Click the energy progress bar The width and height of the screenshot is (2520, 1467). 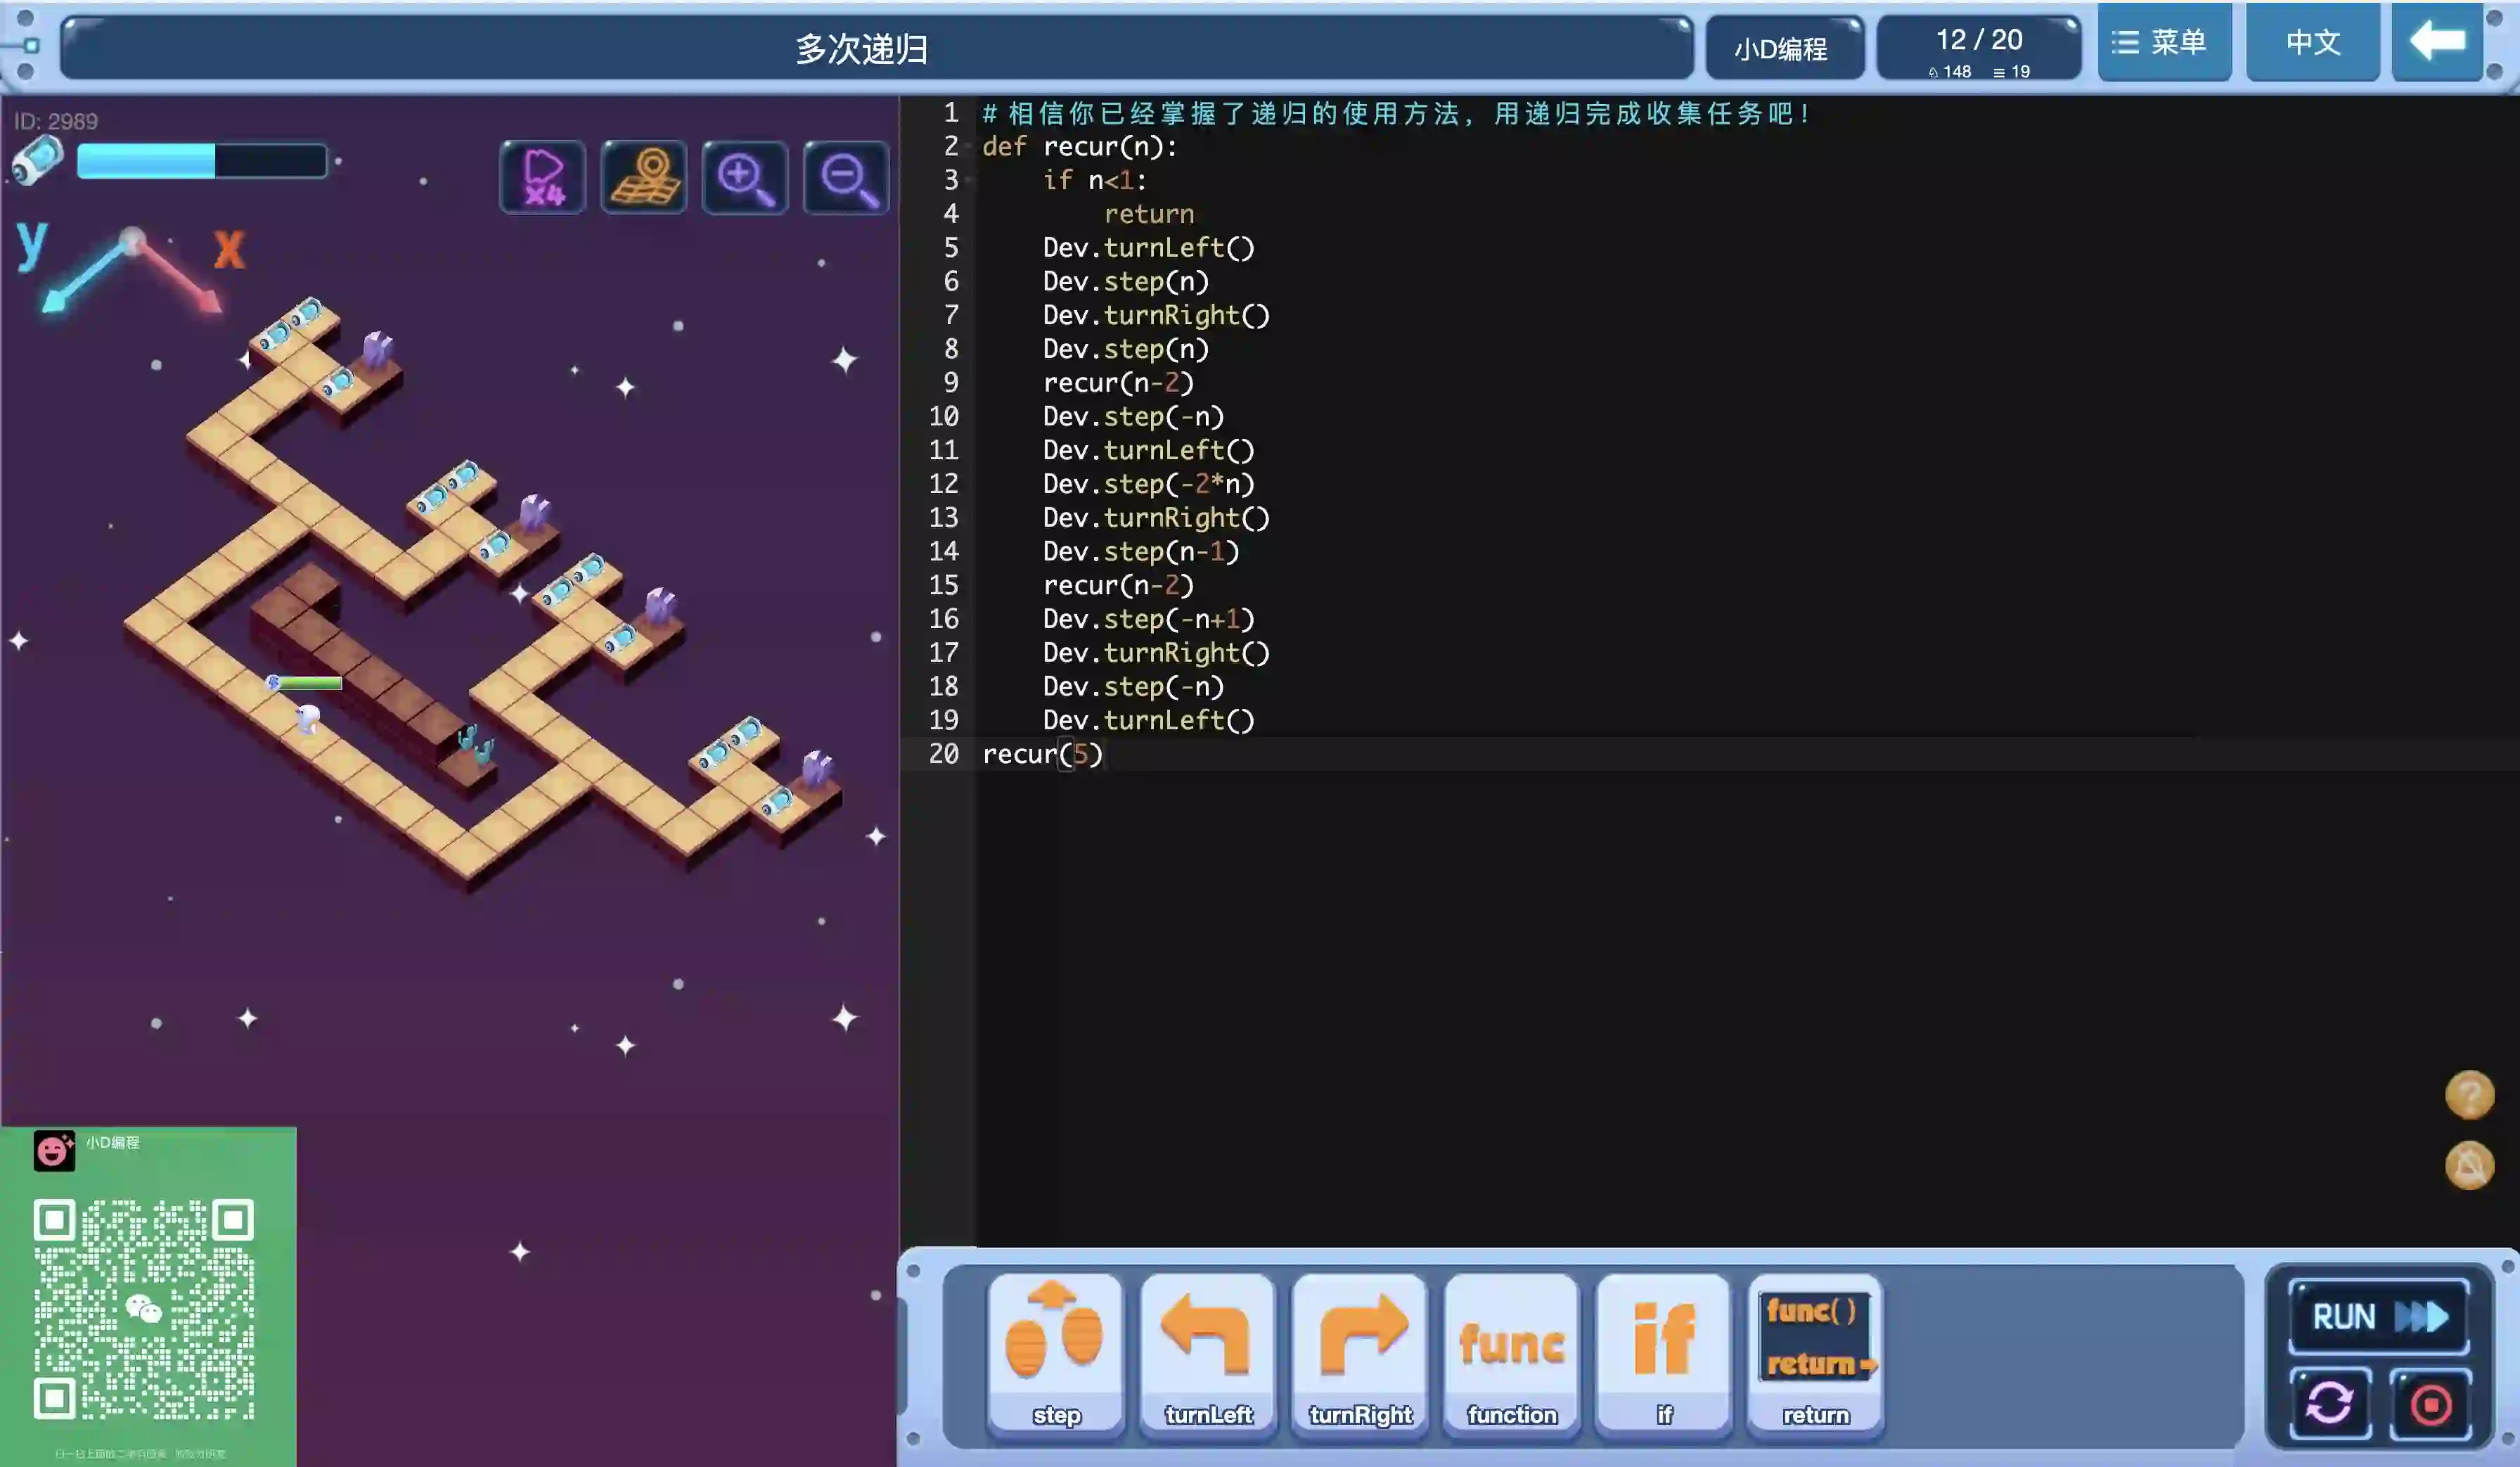pos(201,161)
